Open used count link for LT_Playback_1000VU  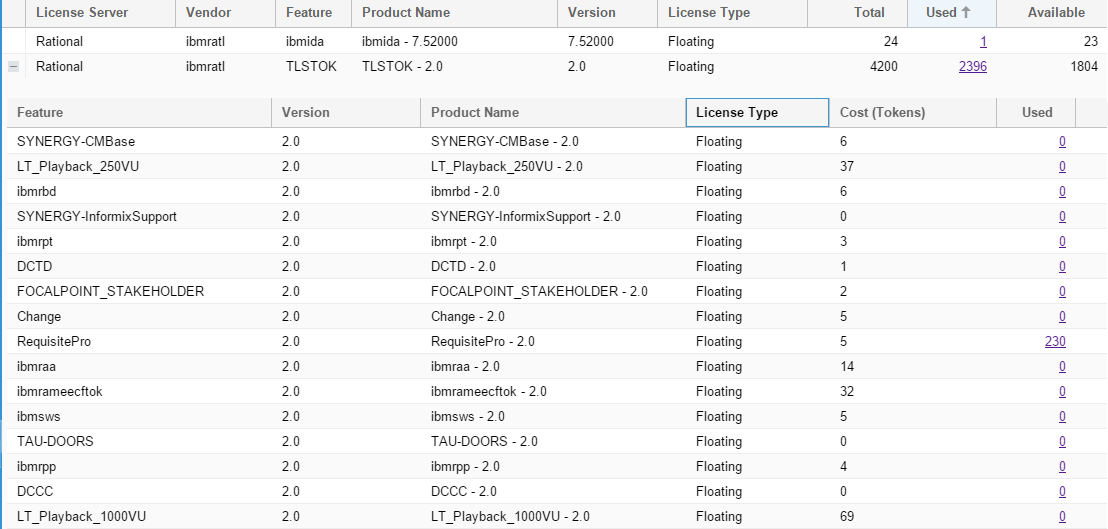pyautogui.click(x=1062, y=517)
